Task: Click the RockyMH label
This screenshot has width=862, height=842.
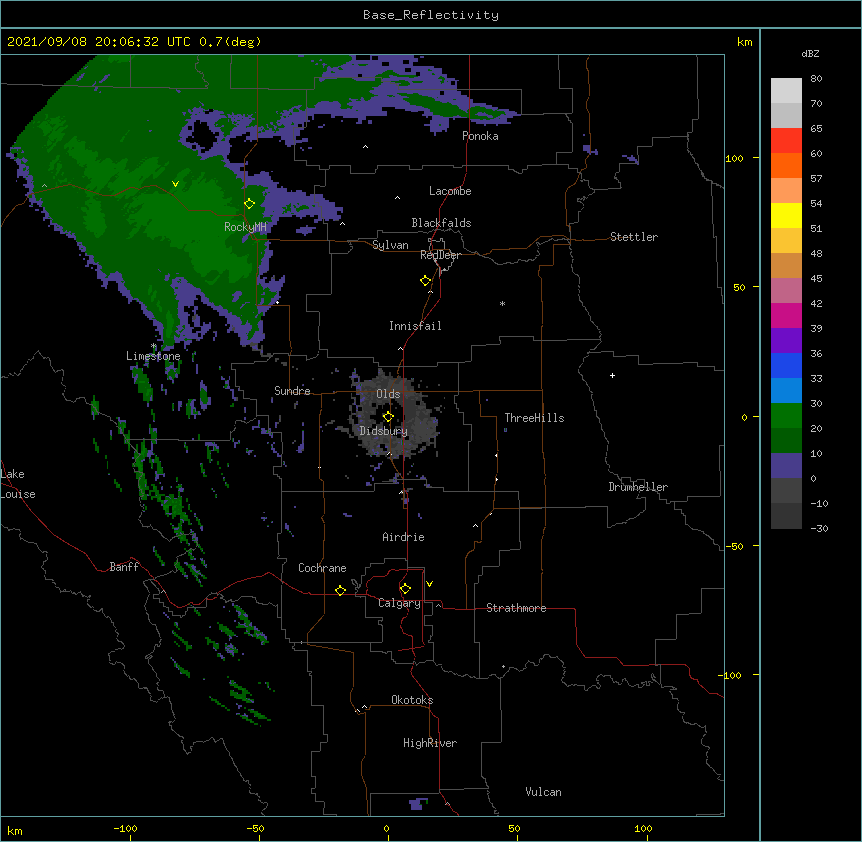Action: pos(245,227)
